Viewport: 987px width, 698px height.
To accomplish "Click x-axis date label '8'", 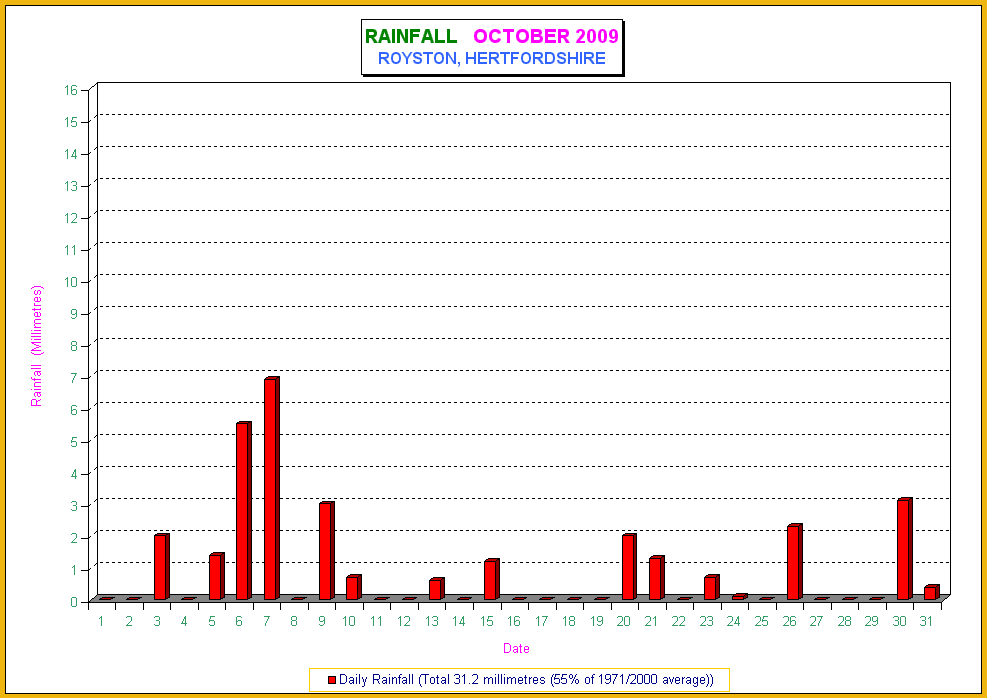I will pos(294,621).
